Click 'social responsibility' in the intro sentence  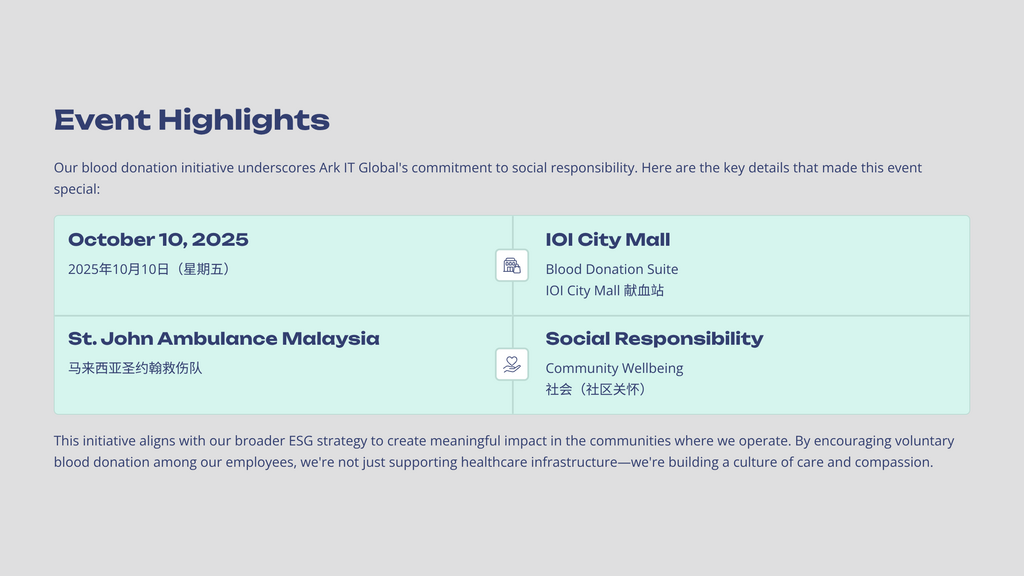574,168
